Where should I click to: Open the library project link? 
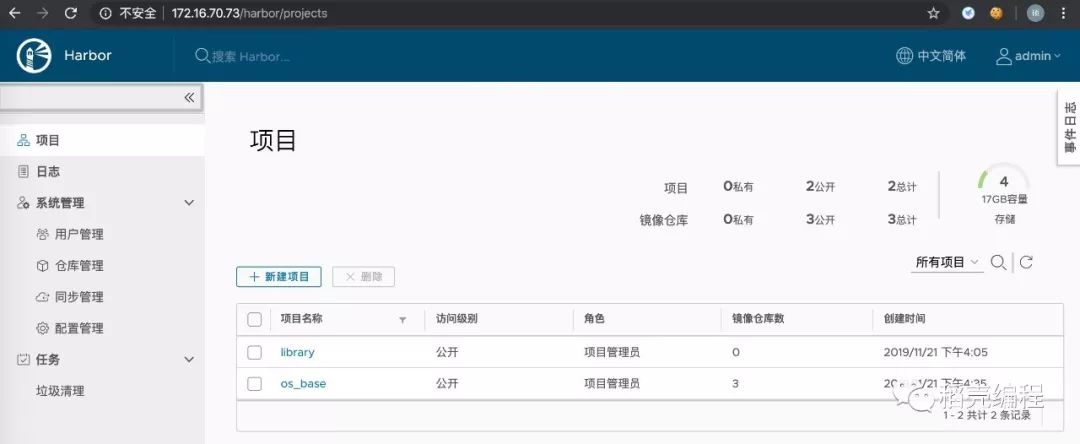298,352
